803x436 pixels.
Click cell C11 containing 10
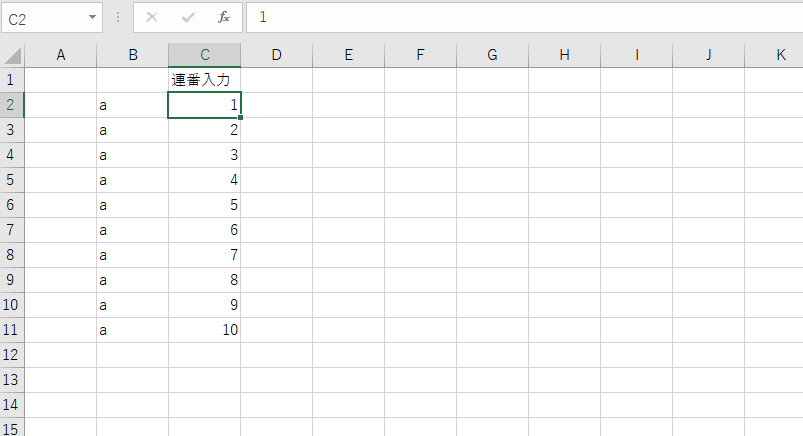205,329
